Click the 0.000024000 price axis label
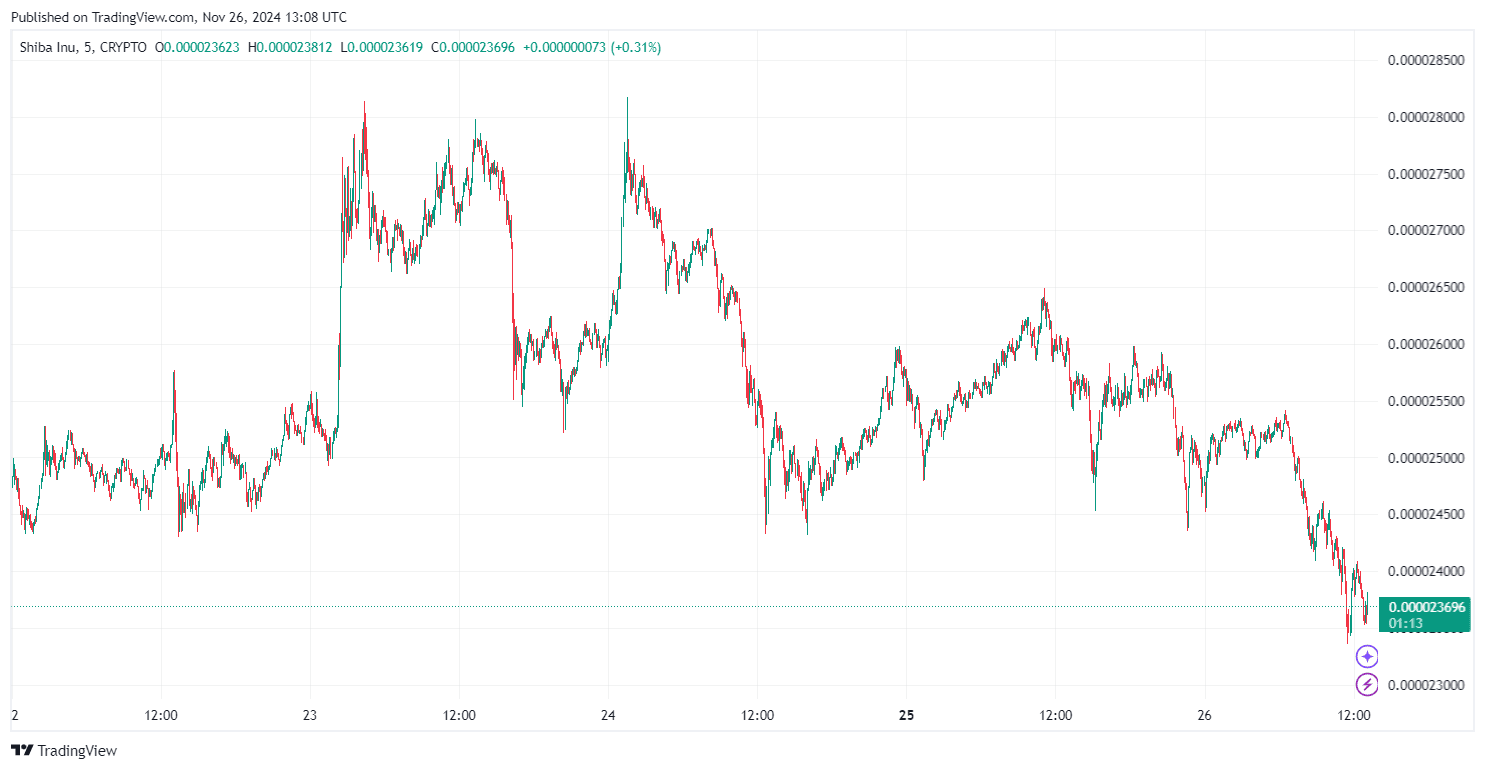Image resolution: width=1485 pixels, height=770 pixels. coord(1426,571)
